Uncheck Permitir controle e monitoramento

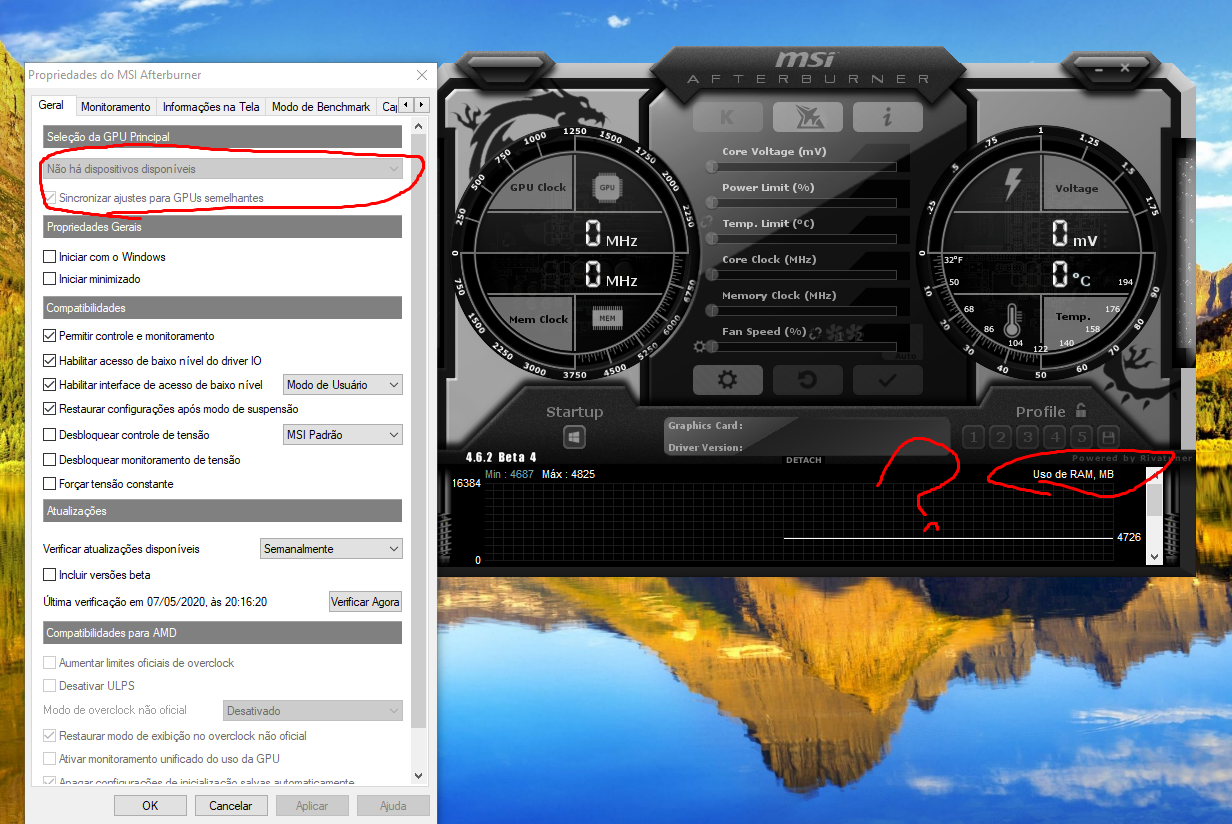pyautogui.click(x=50, y=336)
